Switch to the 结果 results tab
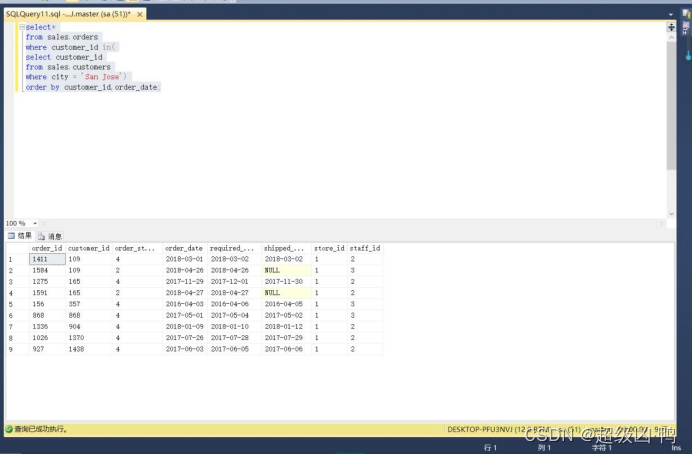Viewport: 692px width, 454px height. coord(20,236)
